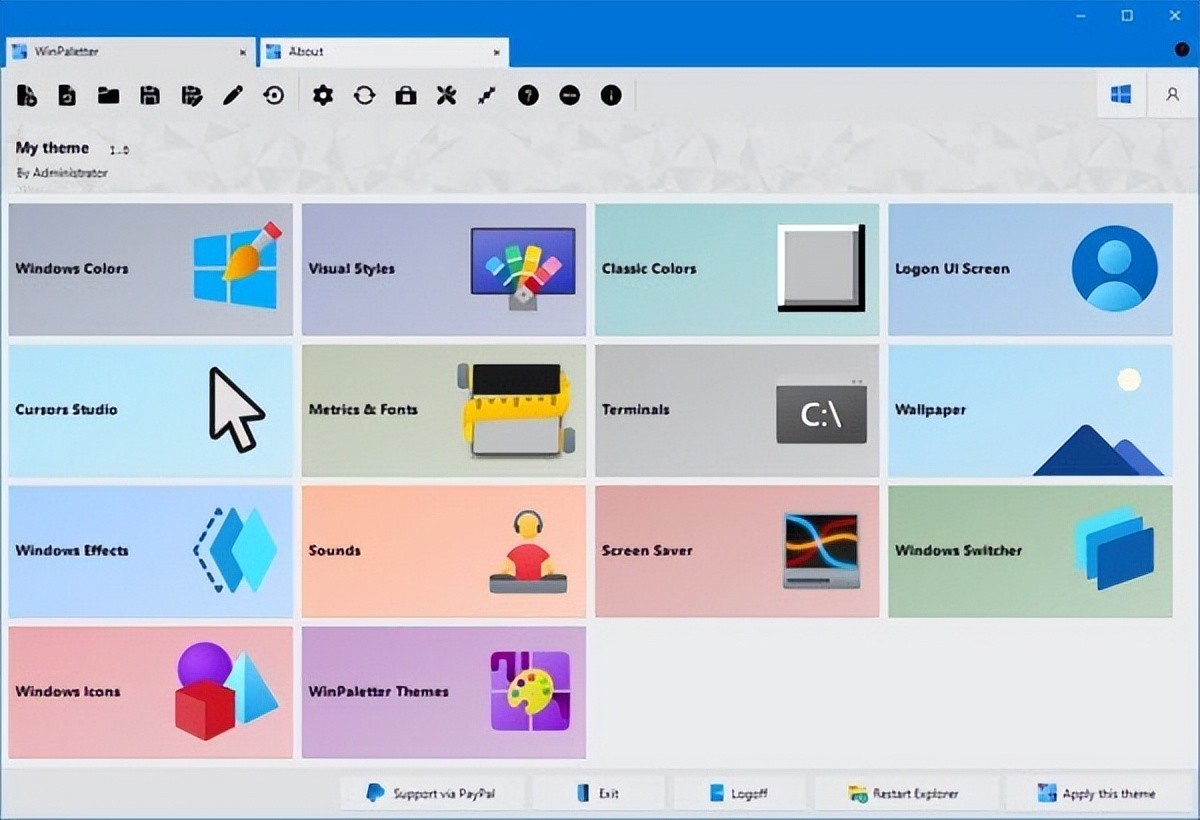Click the reload theme document icon
Screen dimensions: 1200x820
point(67,96)
